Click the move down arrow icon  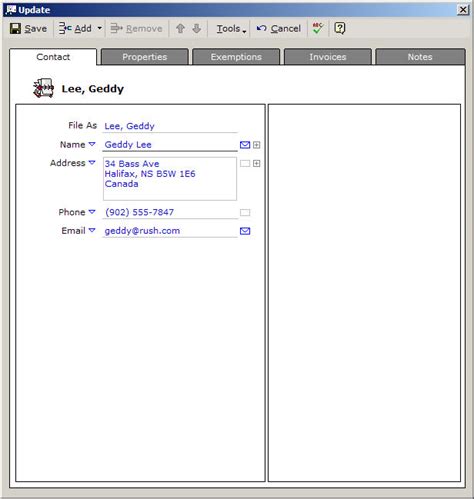pos(197,29)
